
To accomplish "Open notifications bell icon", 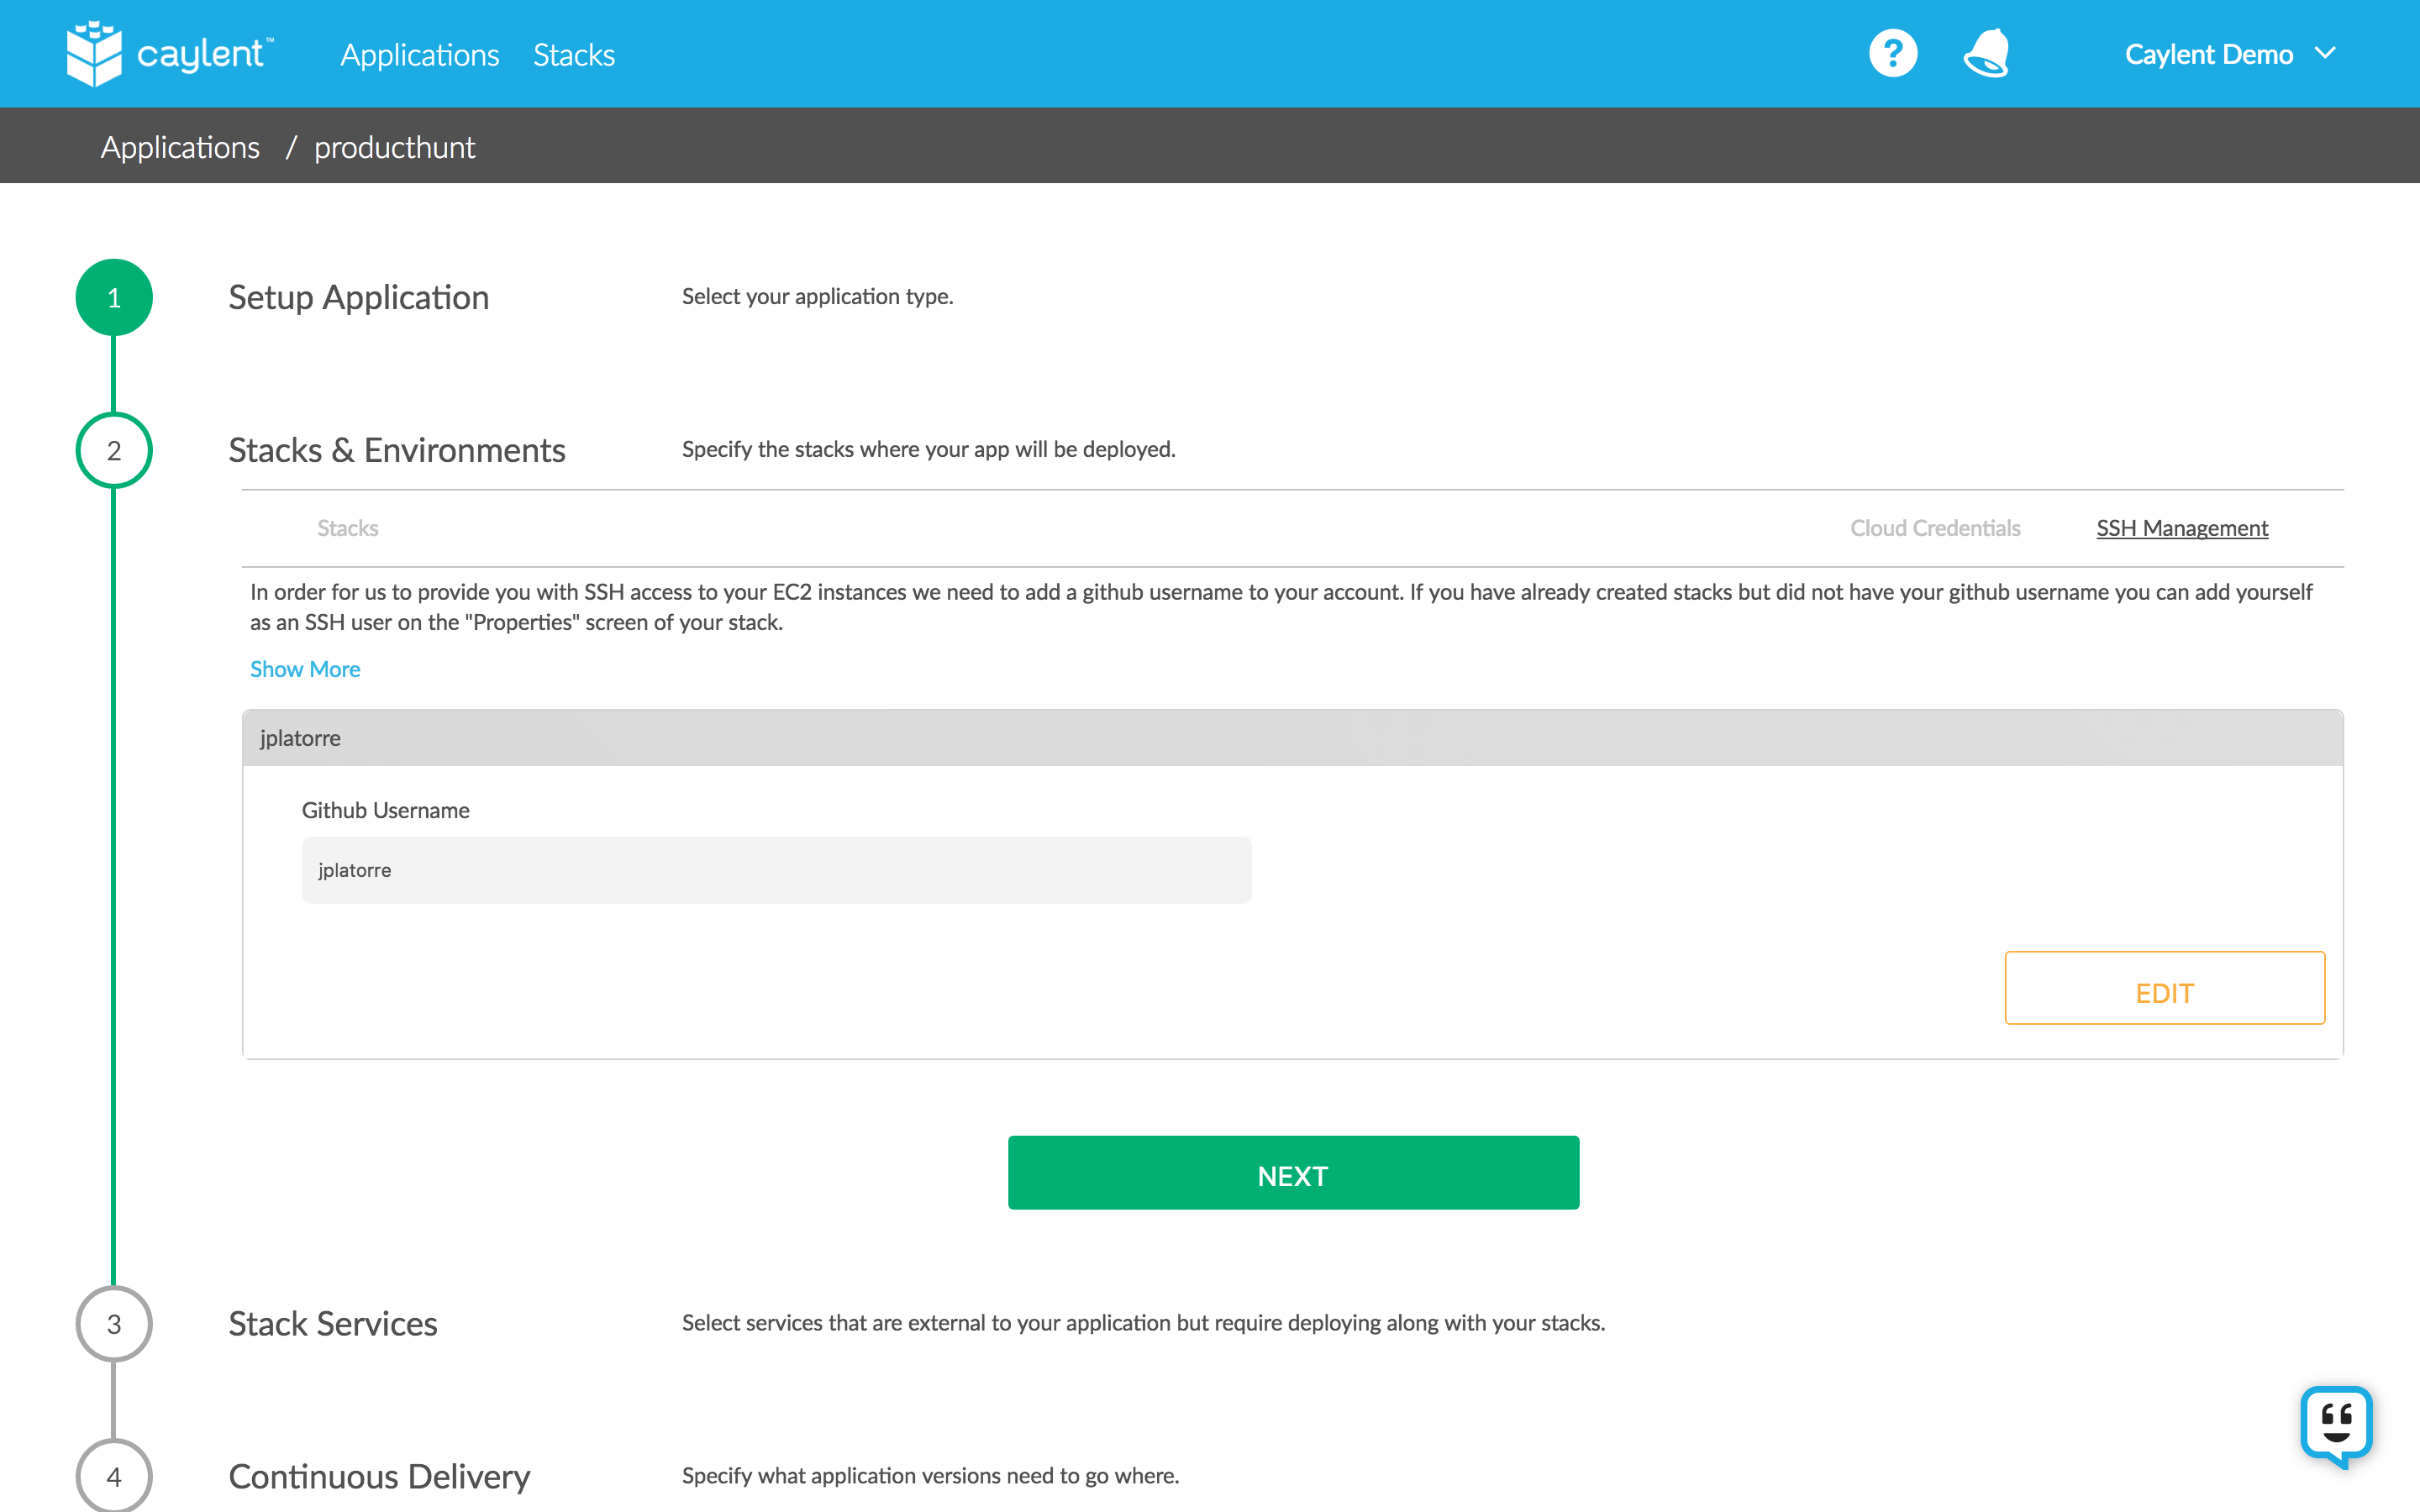I will tap(1986, 54).
